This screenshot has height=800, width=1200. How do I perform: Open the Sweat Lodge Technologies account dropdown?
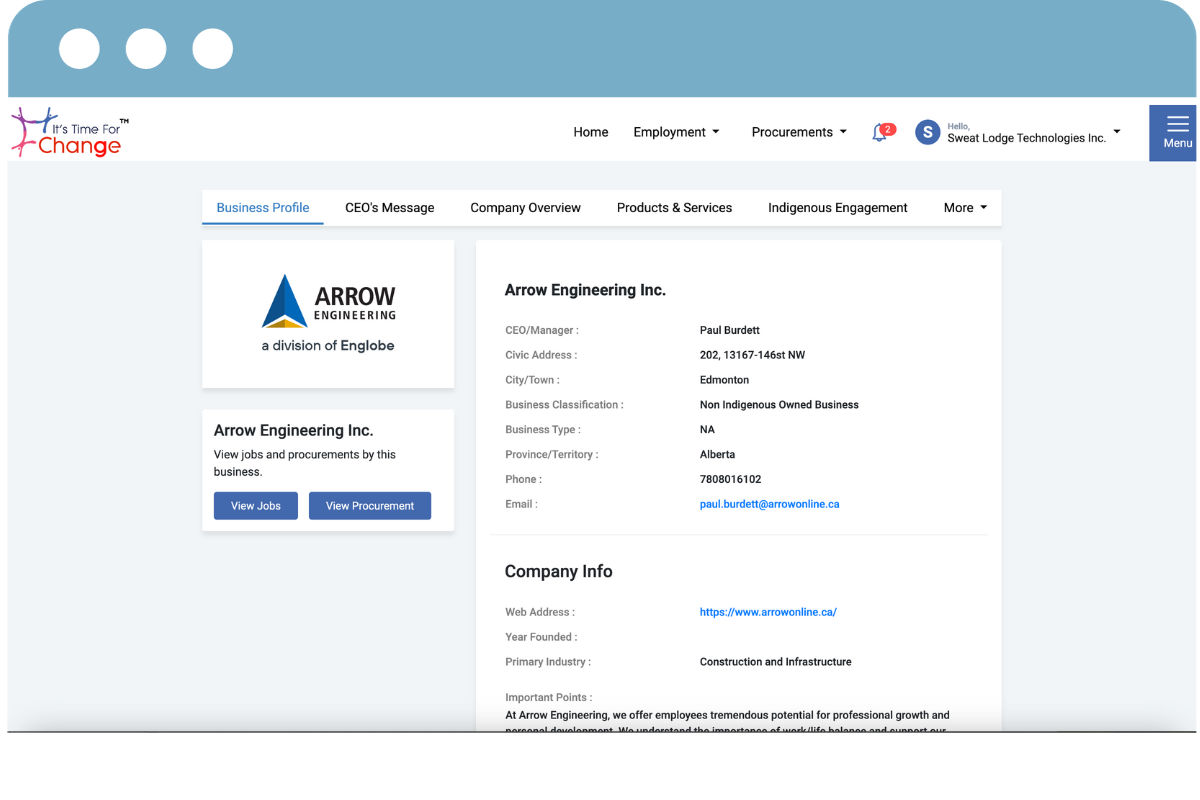click(x=1033, y=133)
